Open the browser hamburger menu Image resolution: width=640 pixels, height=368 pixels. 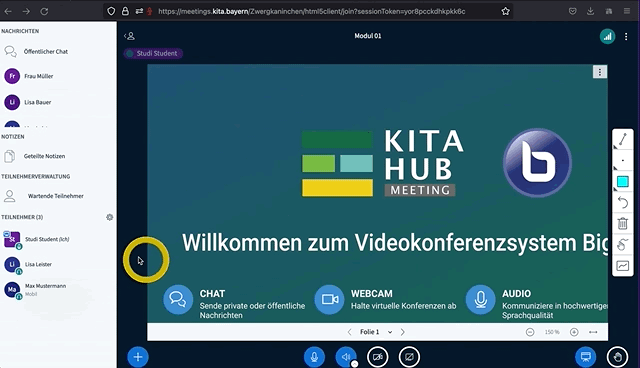pyautogui.click(x=627, y=11)
